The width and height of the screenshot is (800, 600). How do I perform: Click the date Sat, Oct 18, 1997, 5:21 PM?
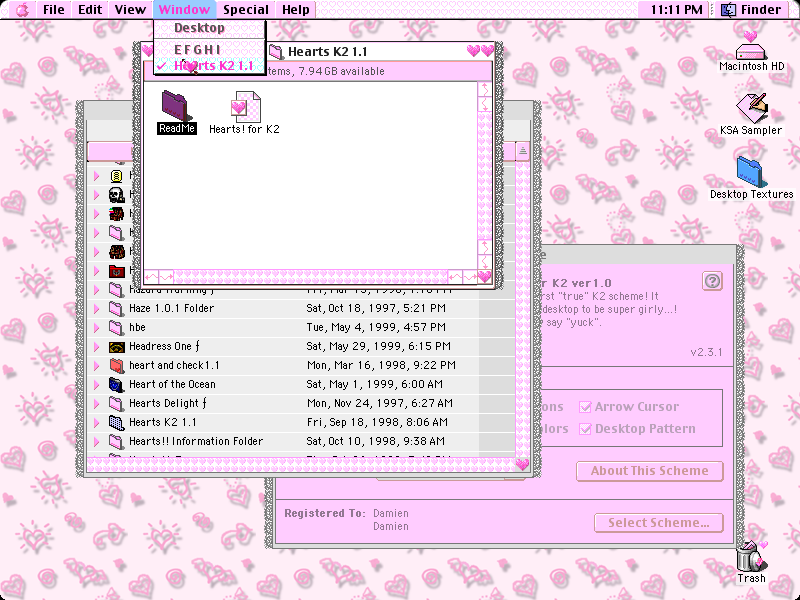[x=376, y=308]
